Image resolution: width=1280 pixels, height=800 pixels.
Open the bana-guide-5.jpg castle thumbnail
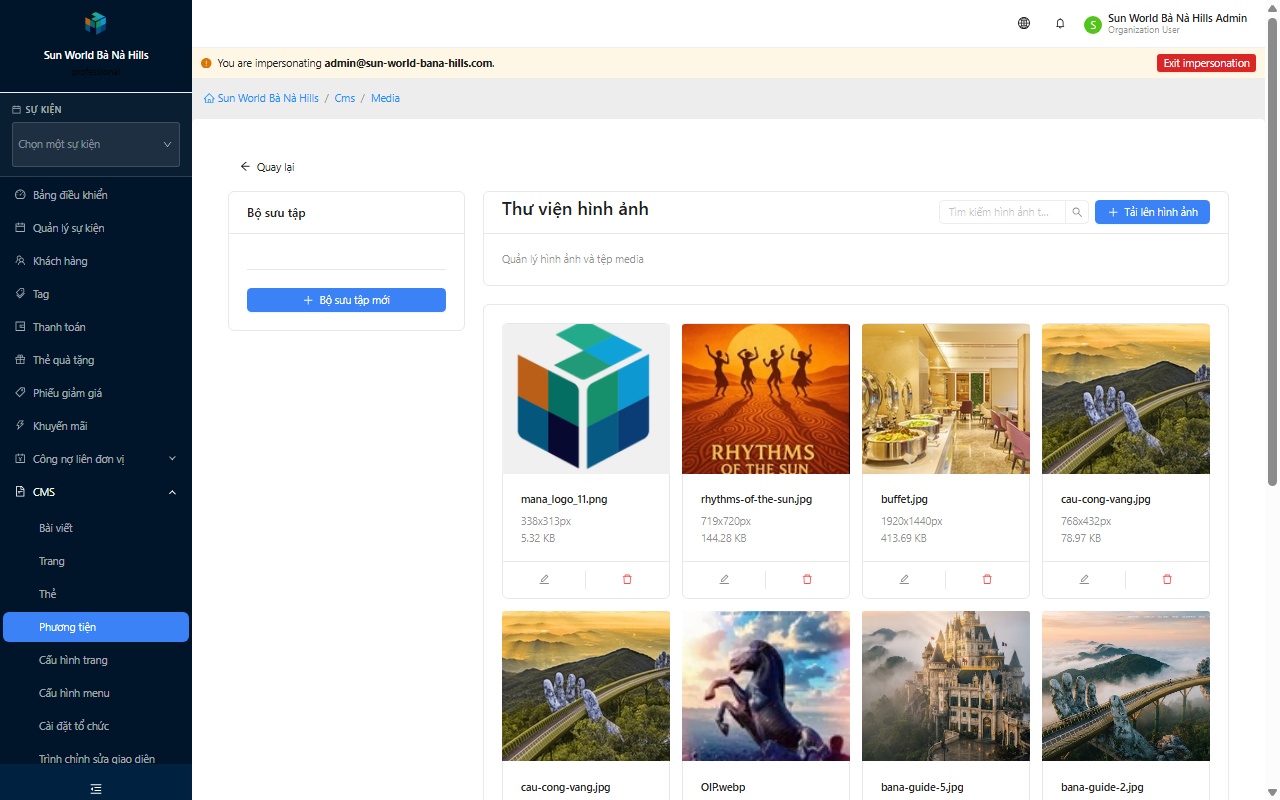click(946, 686)
